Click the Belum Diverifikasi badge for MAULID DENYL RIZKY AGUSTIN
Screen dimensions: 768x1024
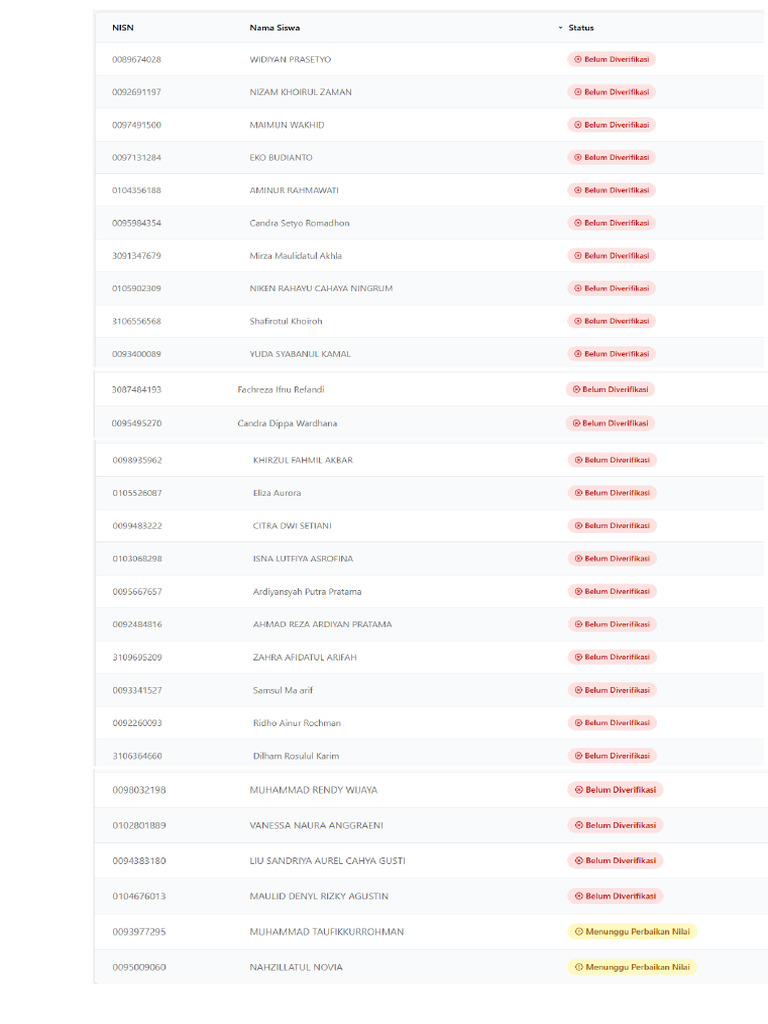tap(615, 897)
